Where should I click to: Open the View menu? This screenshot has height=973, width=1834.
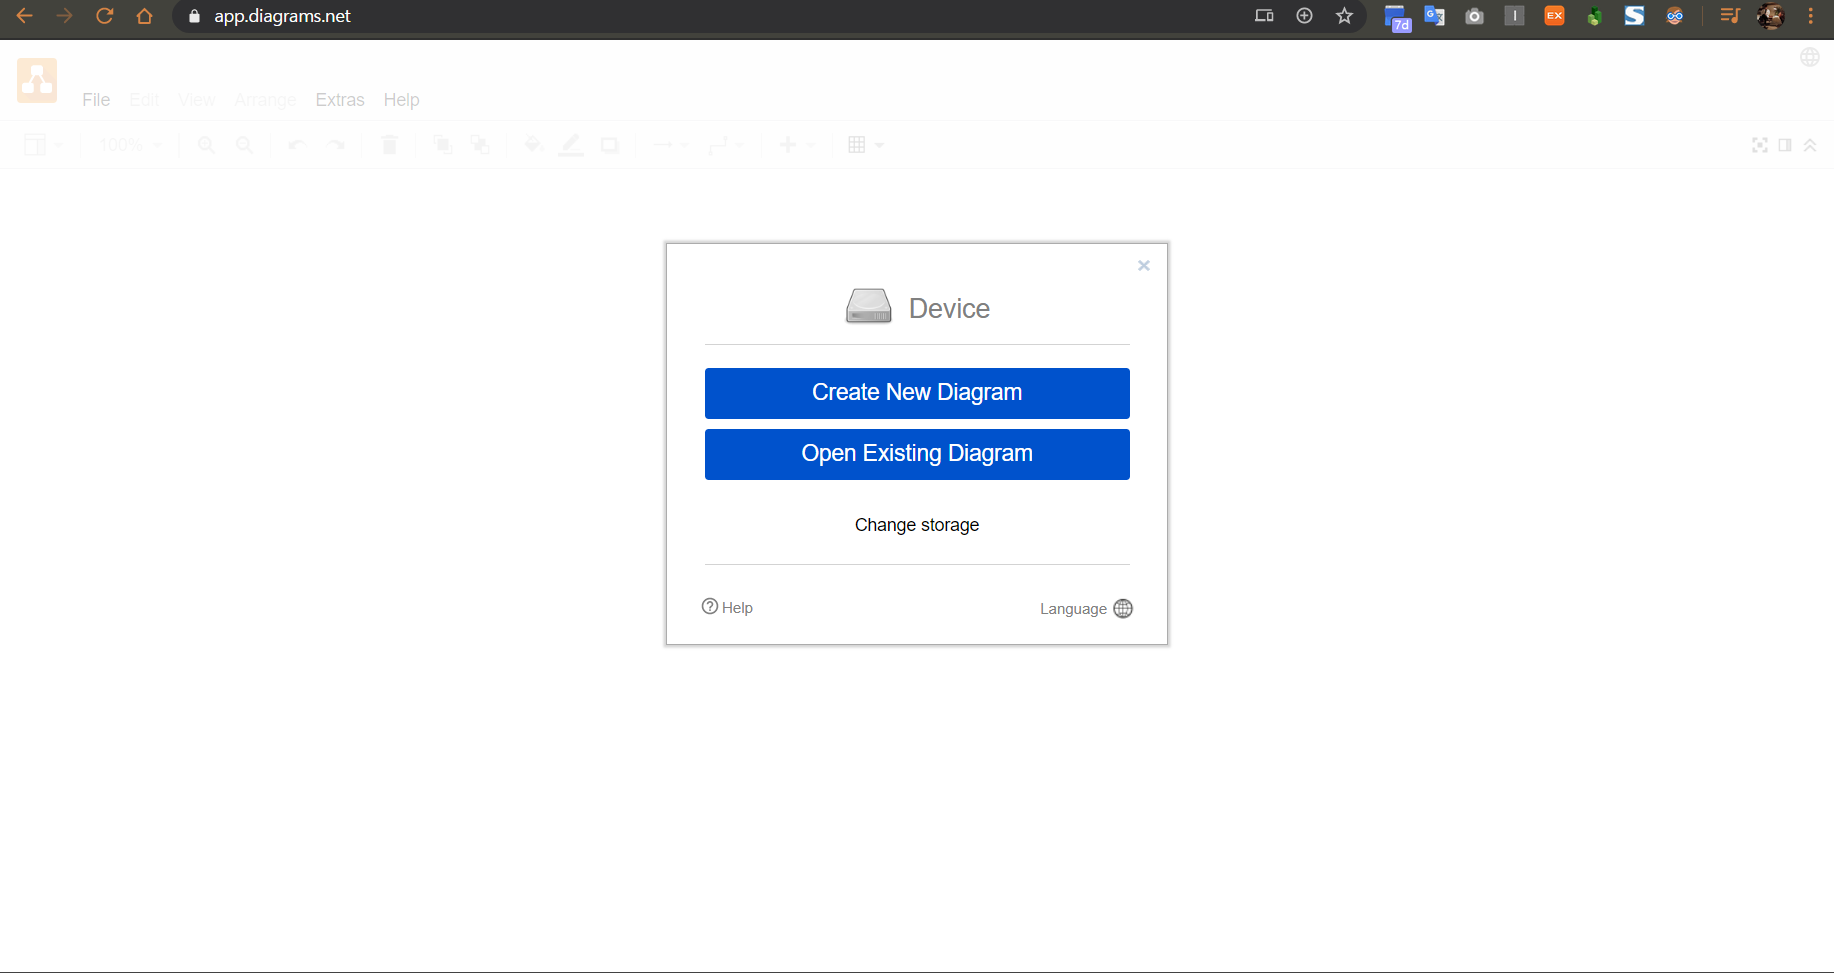(x=196, y=100)
